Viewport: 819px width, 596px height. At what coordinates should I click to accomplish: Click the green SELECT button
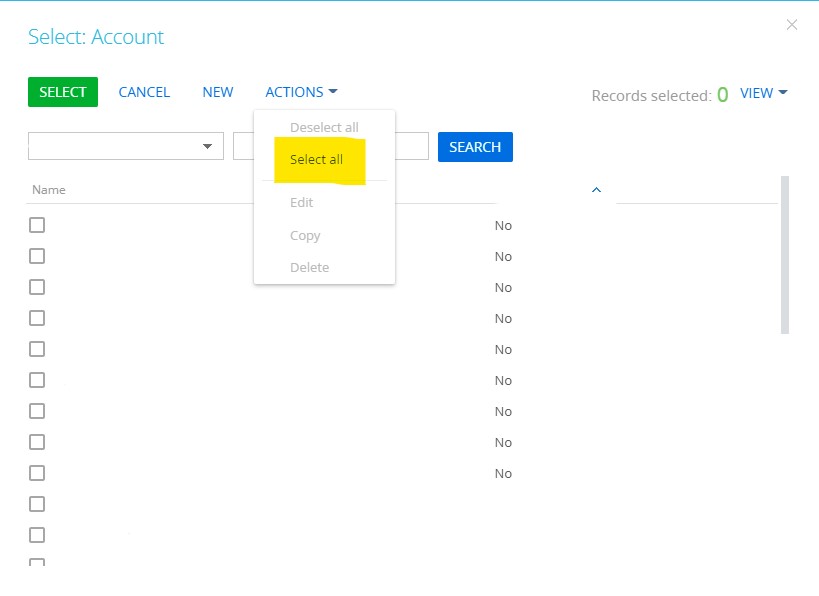tap(63, 92)
